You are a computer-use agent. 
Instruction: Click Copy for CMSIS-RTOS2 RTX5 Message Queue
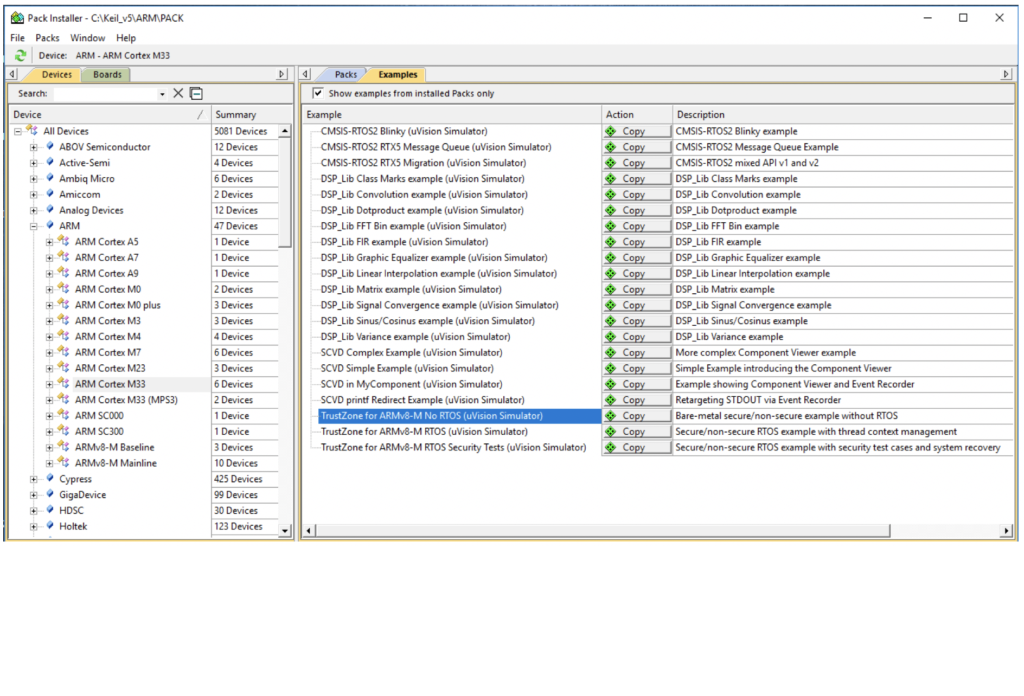636,146
